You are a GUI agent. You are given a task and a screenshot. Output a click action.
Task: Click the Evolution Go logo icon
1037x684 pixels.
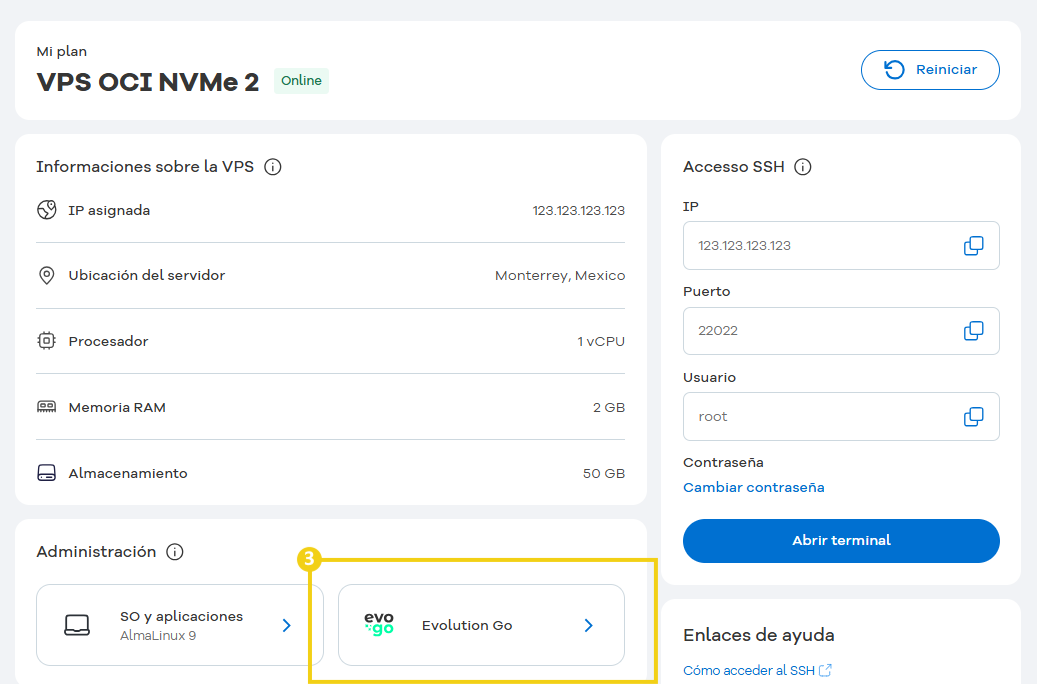(x=378, y=625)
